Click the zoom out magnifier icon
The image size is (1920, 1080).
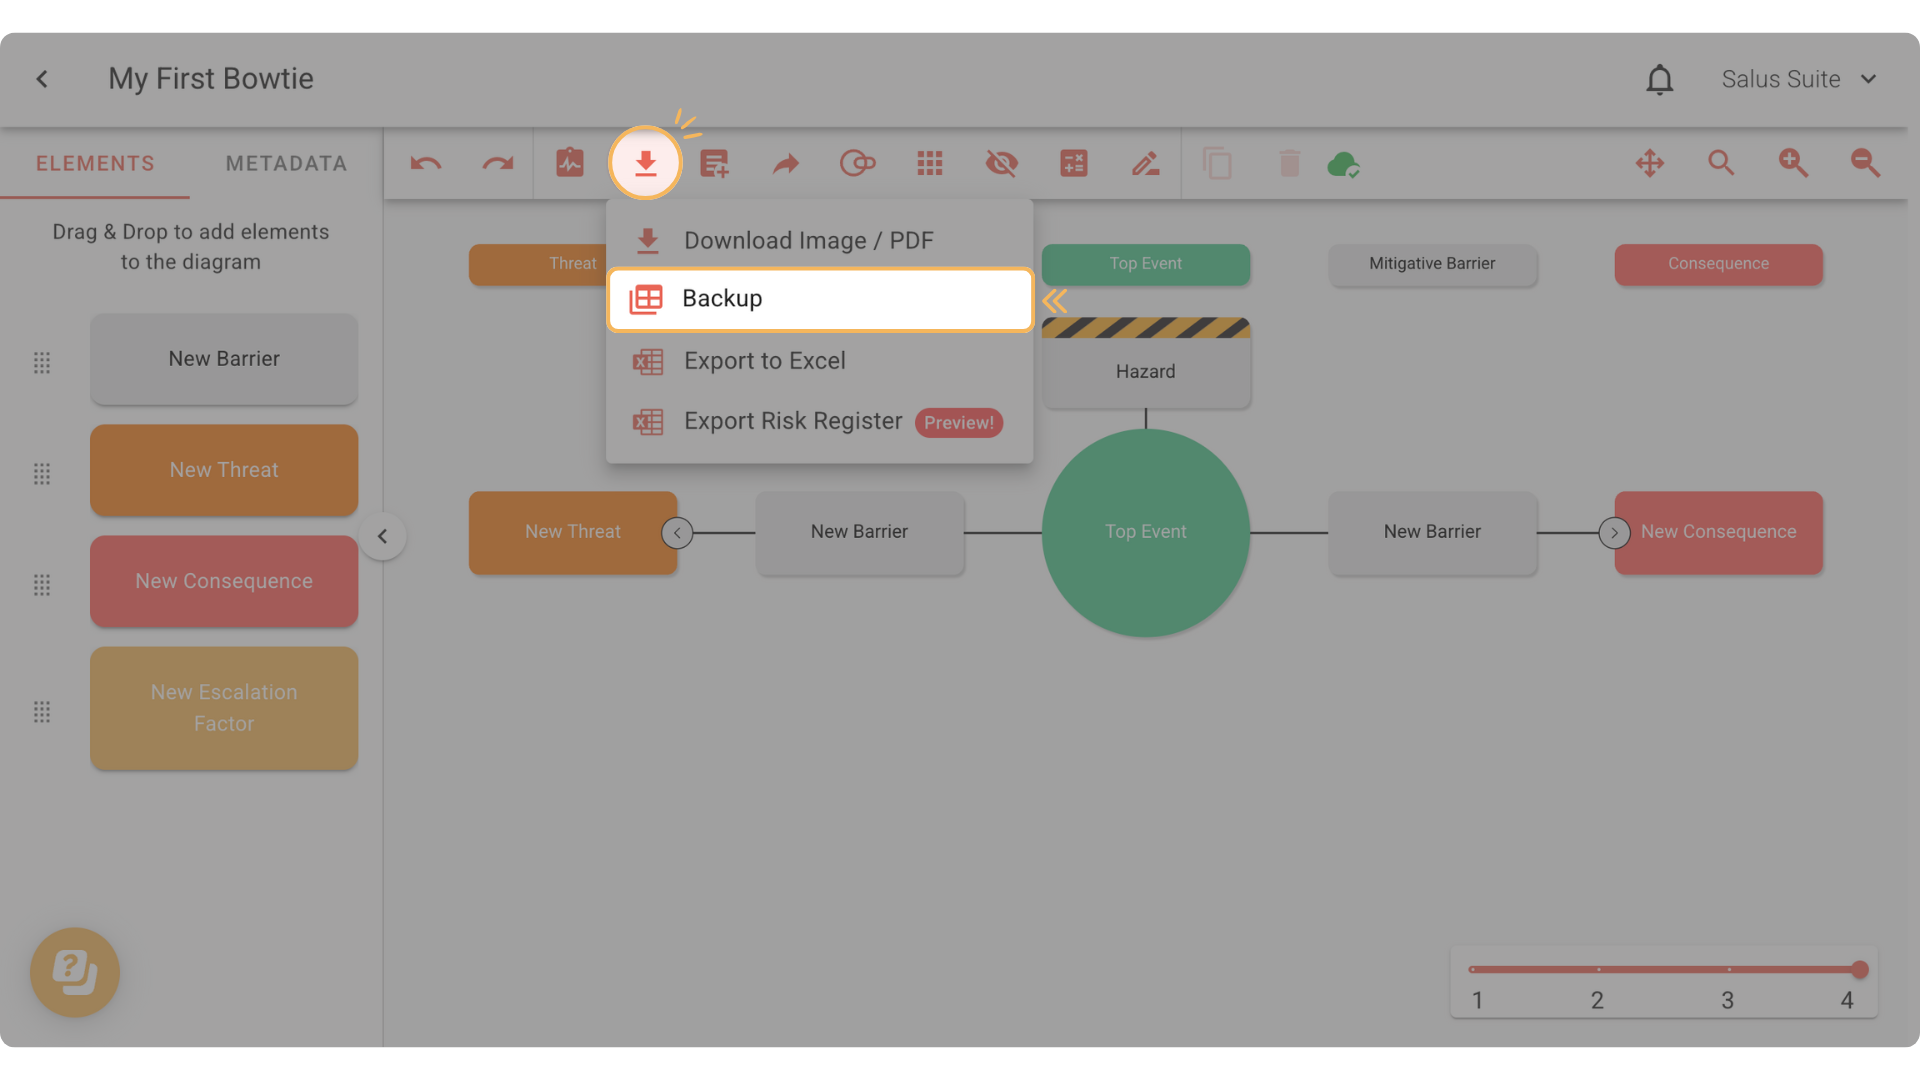pyautogui.click(x=1865, y=163)
